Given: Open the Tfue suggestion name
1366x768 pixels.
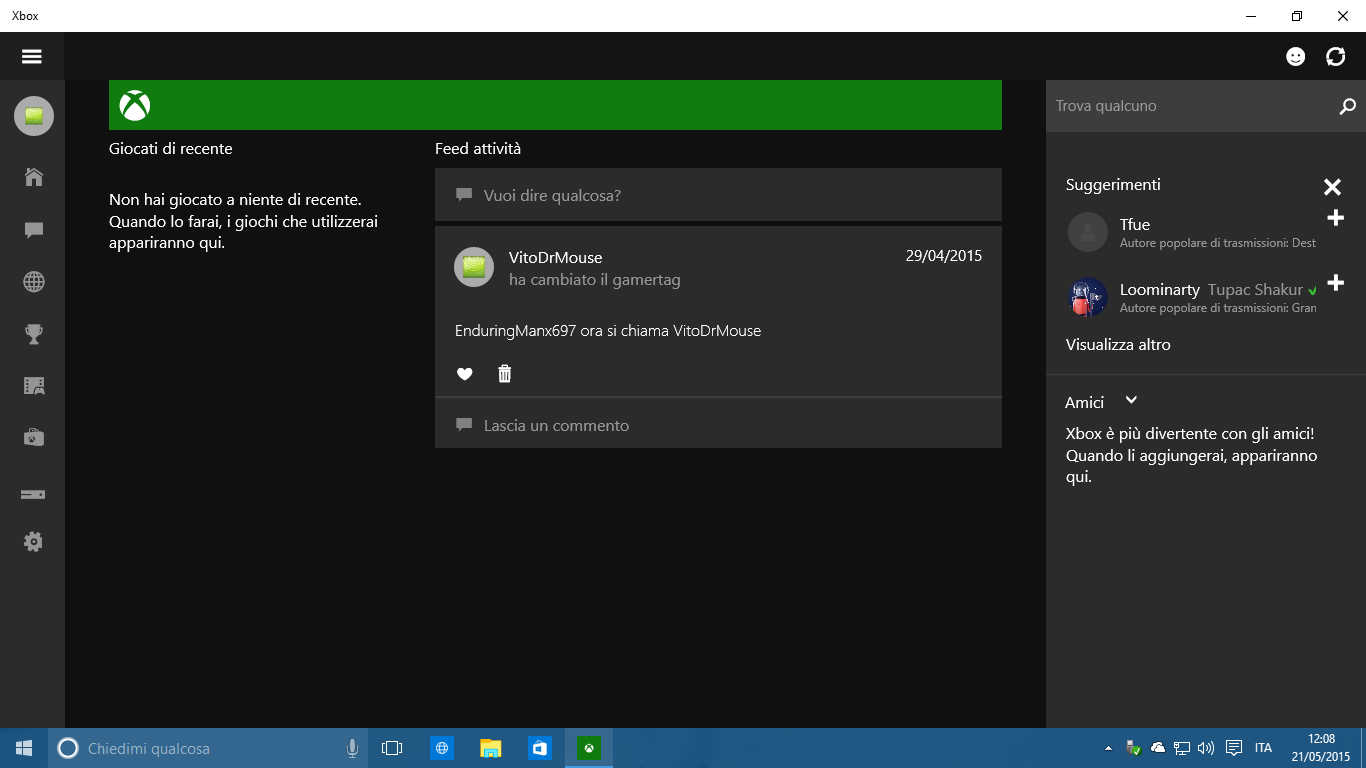Looking at the screenshot, I should coord(1135,225).
